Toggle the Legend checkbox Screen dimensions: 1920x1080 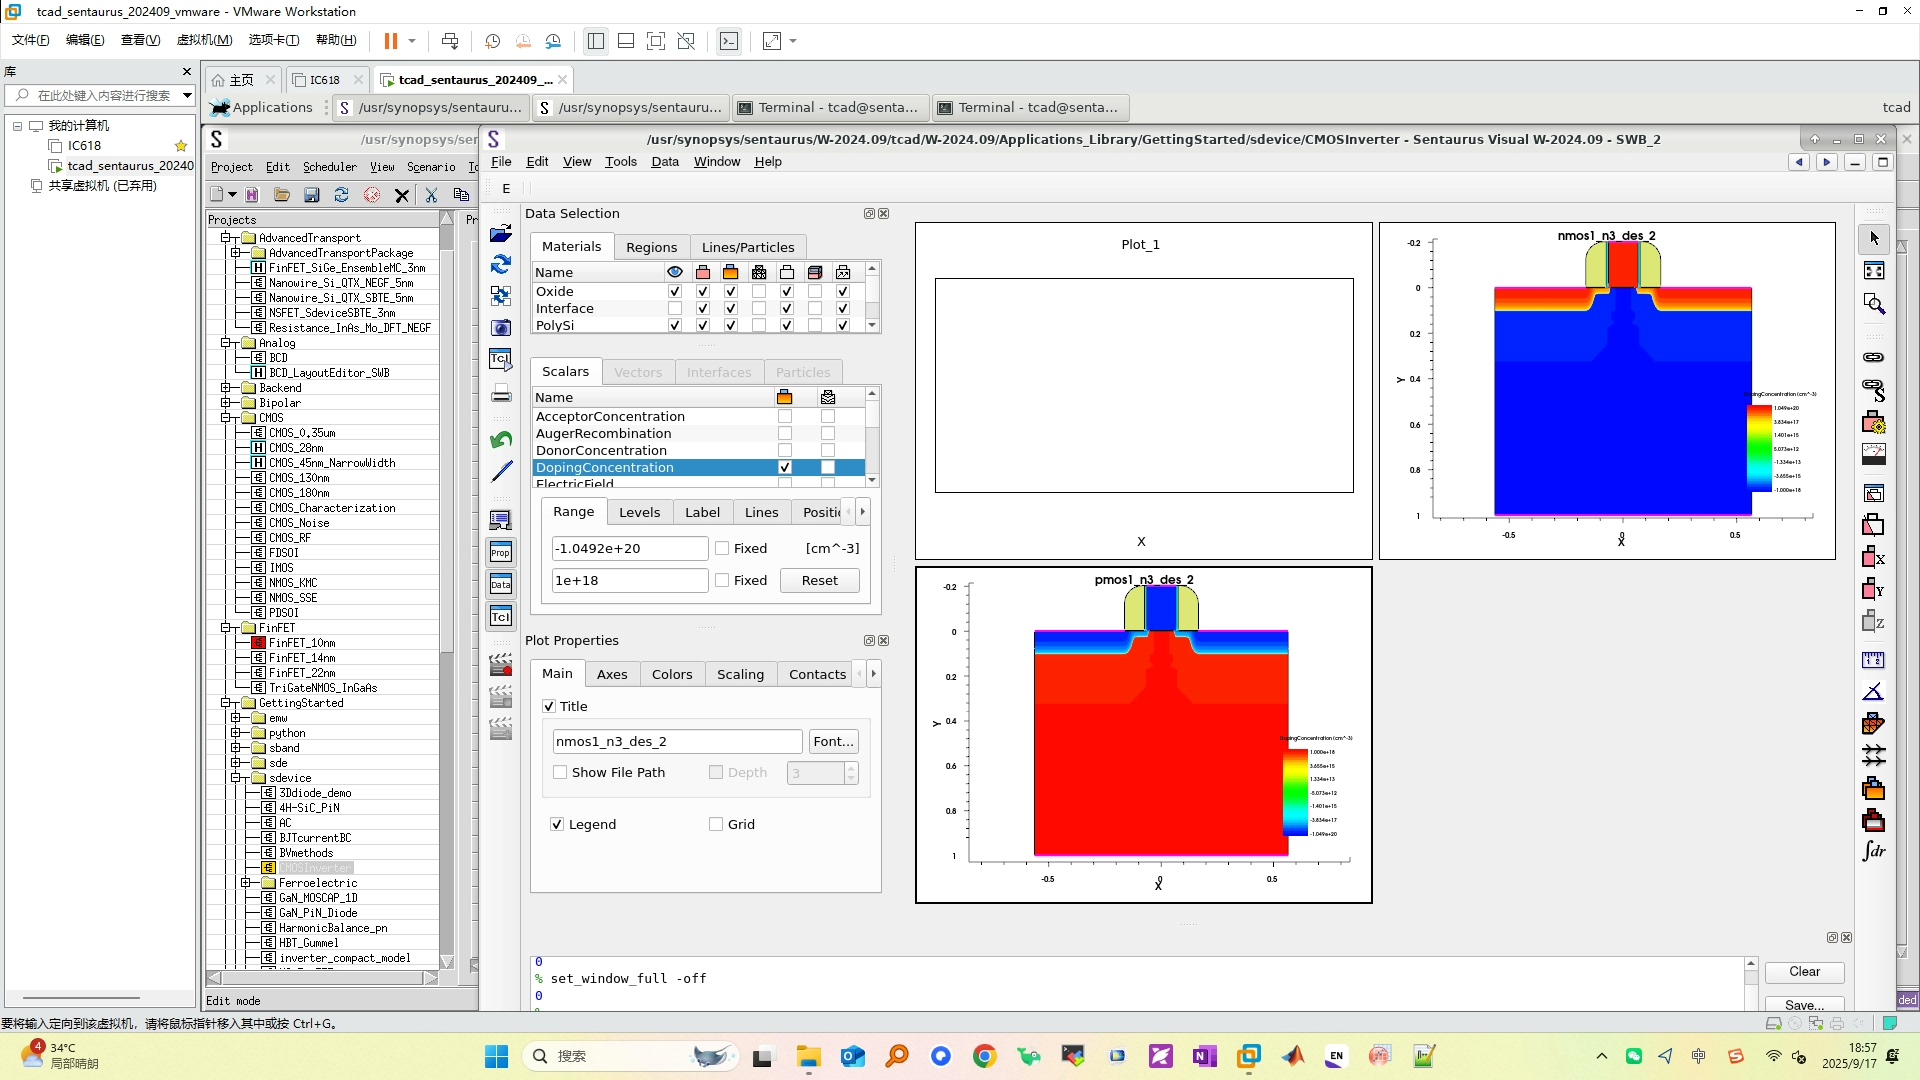[557, 825]
